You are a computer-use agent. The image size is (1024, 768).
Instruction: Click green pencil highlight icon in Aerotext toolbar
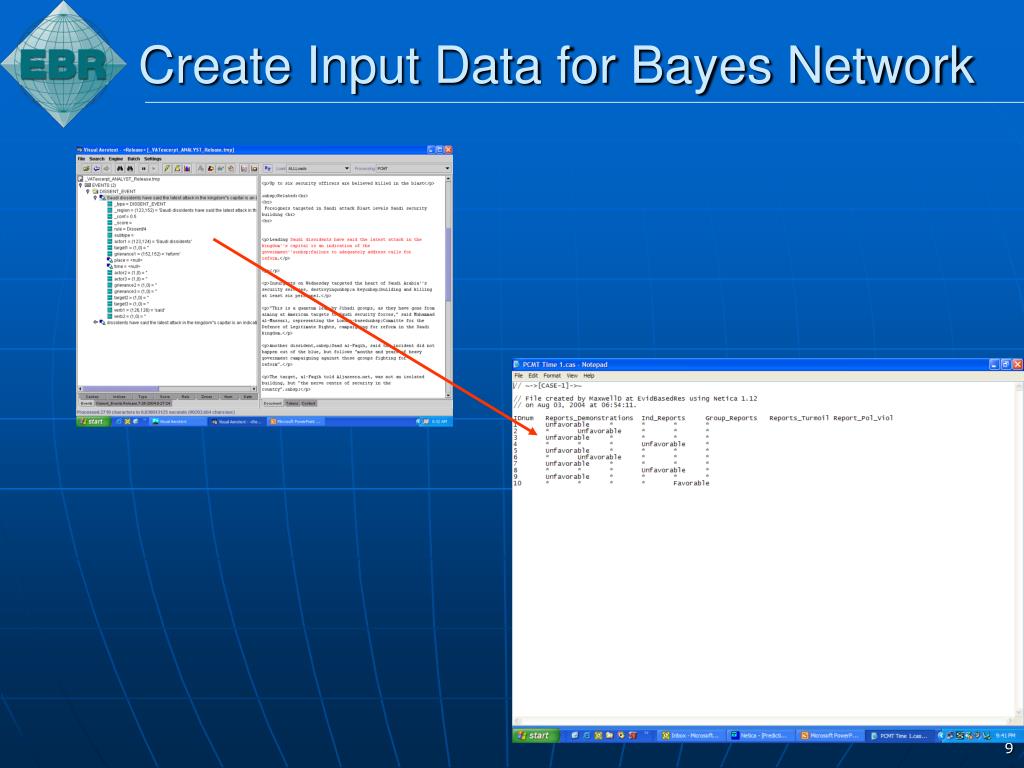tap(167, 168)
